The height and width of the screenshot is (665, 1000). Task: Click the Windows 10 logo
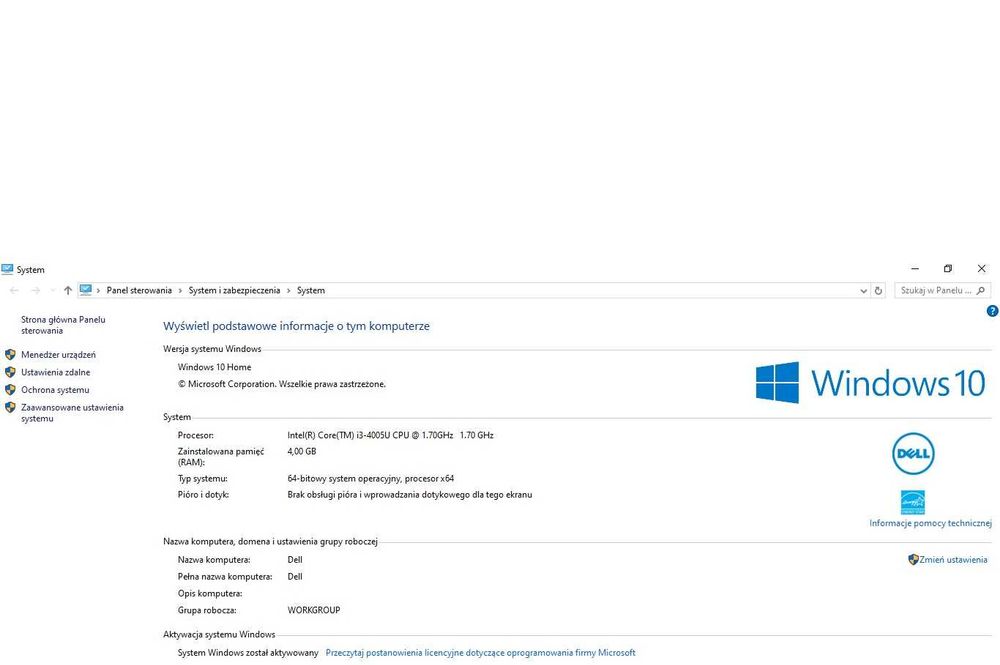click(x=871, y=383)
